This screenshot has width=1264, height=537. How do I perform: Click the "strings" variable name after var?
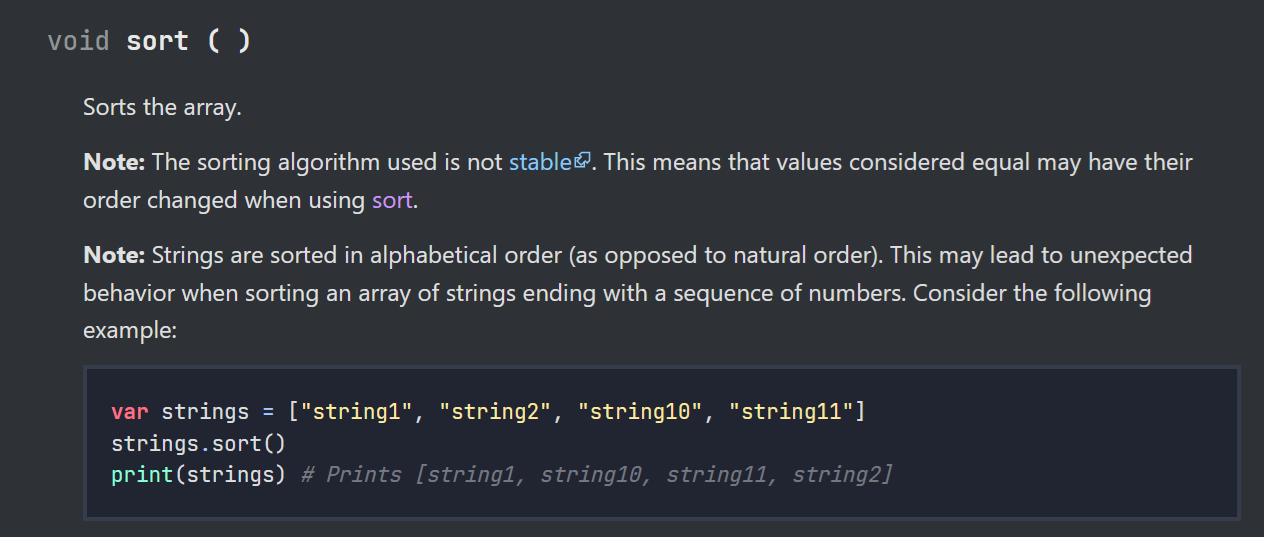[x=205, y=412]
